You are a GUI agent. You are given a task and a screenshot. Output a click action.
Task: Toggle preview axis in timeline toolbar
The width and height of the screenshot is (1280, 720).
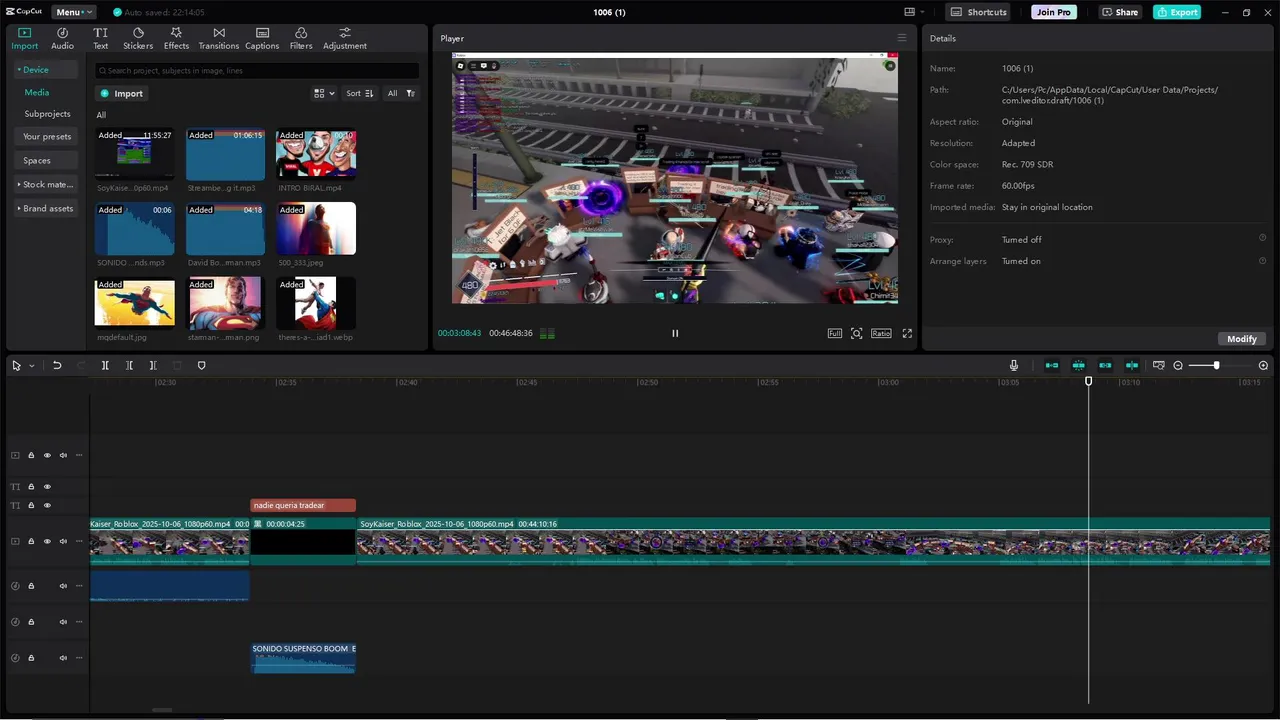tap(1131, 365)
